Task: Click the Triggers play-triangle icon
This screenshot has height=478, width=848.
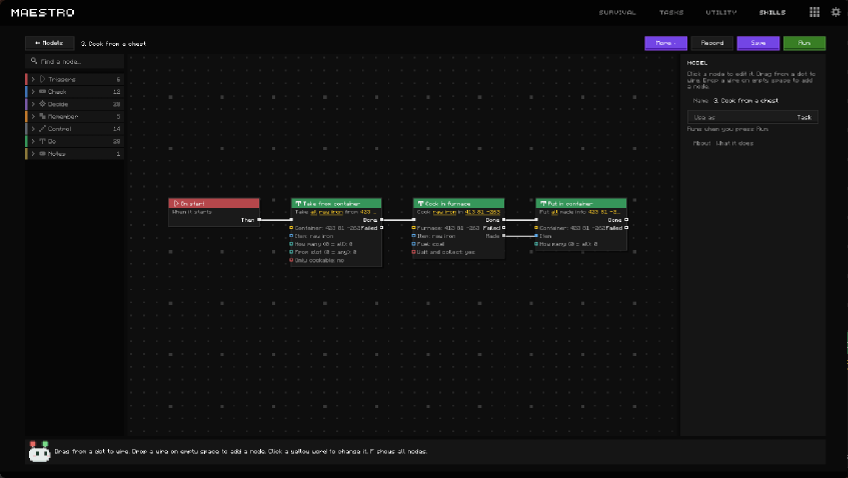Action: [42, 79]
